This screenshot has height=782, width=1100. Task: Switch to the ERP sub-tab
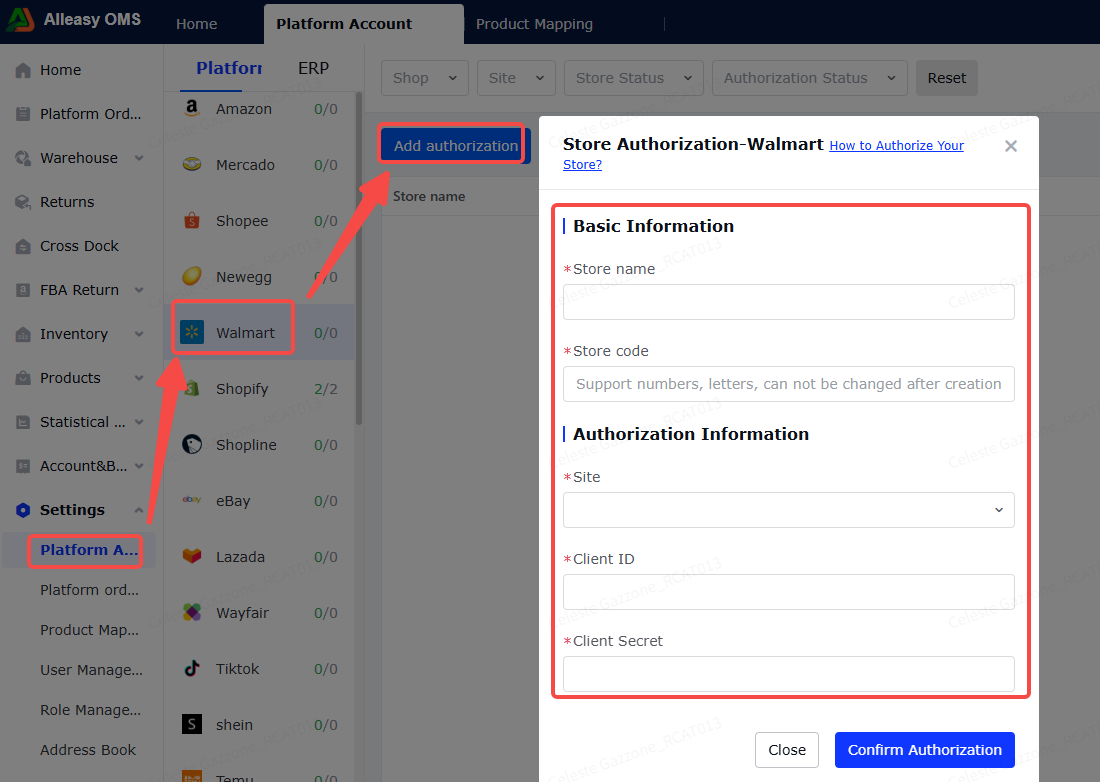point(313,68)
